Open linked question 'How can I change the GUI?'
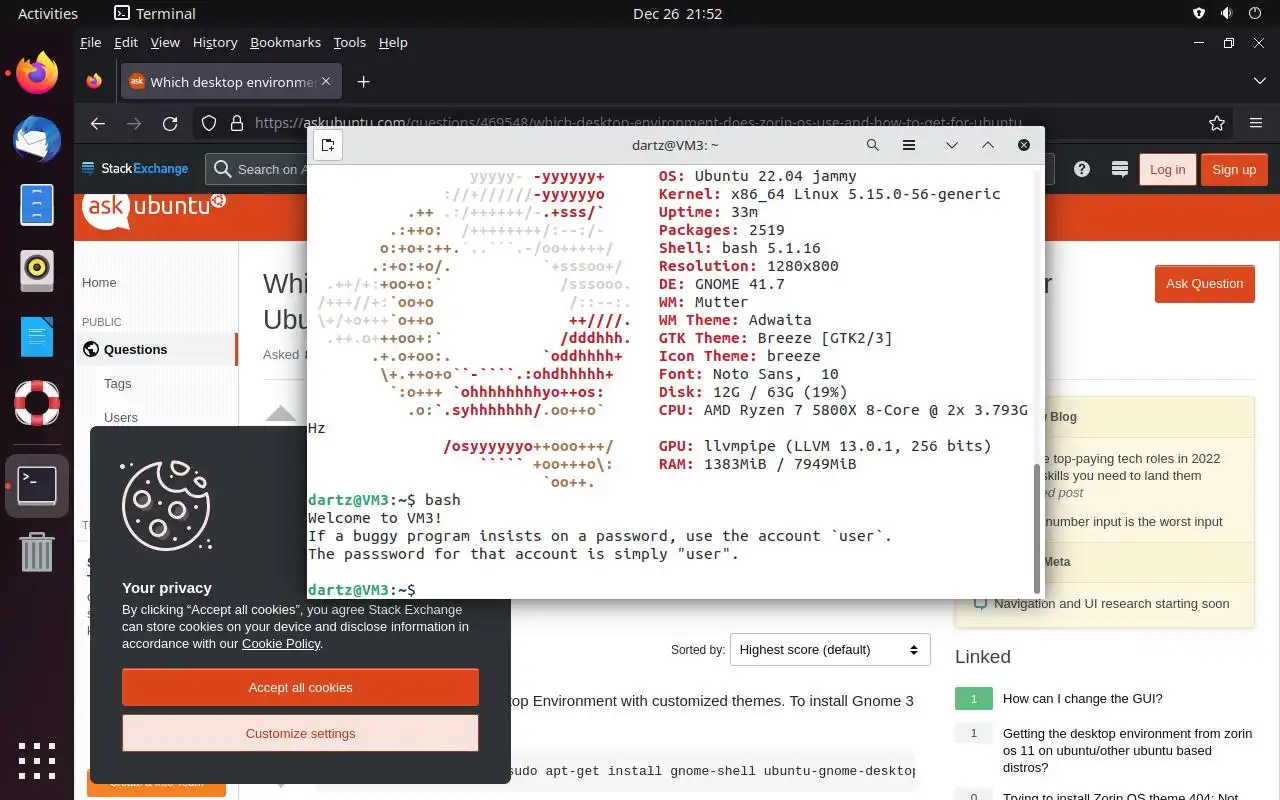 [x=1082, y=699]
